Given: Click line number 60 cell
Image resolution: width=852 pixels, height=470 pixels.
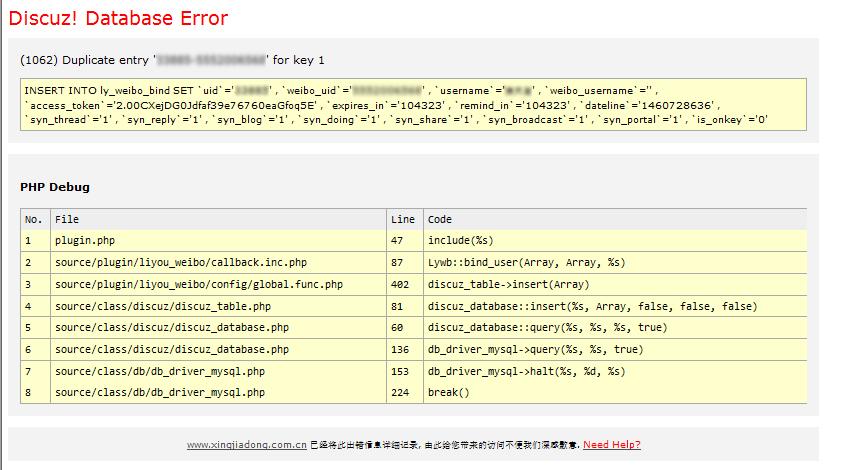Looking at the screenshot, I should [405, 328].
